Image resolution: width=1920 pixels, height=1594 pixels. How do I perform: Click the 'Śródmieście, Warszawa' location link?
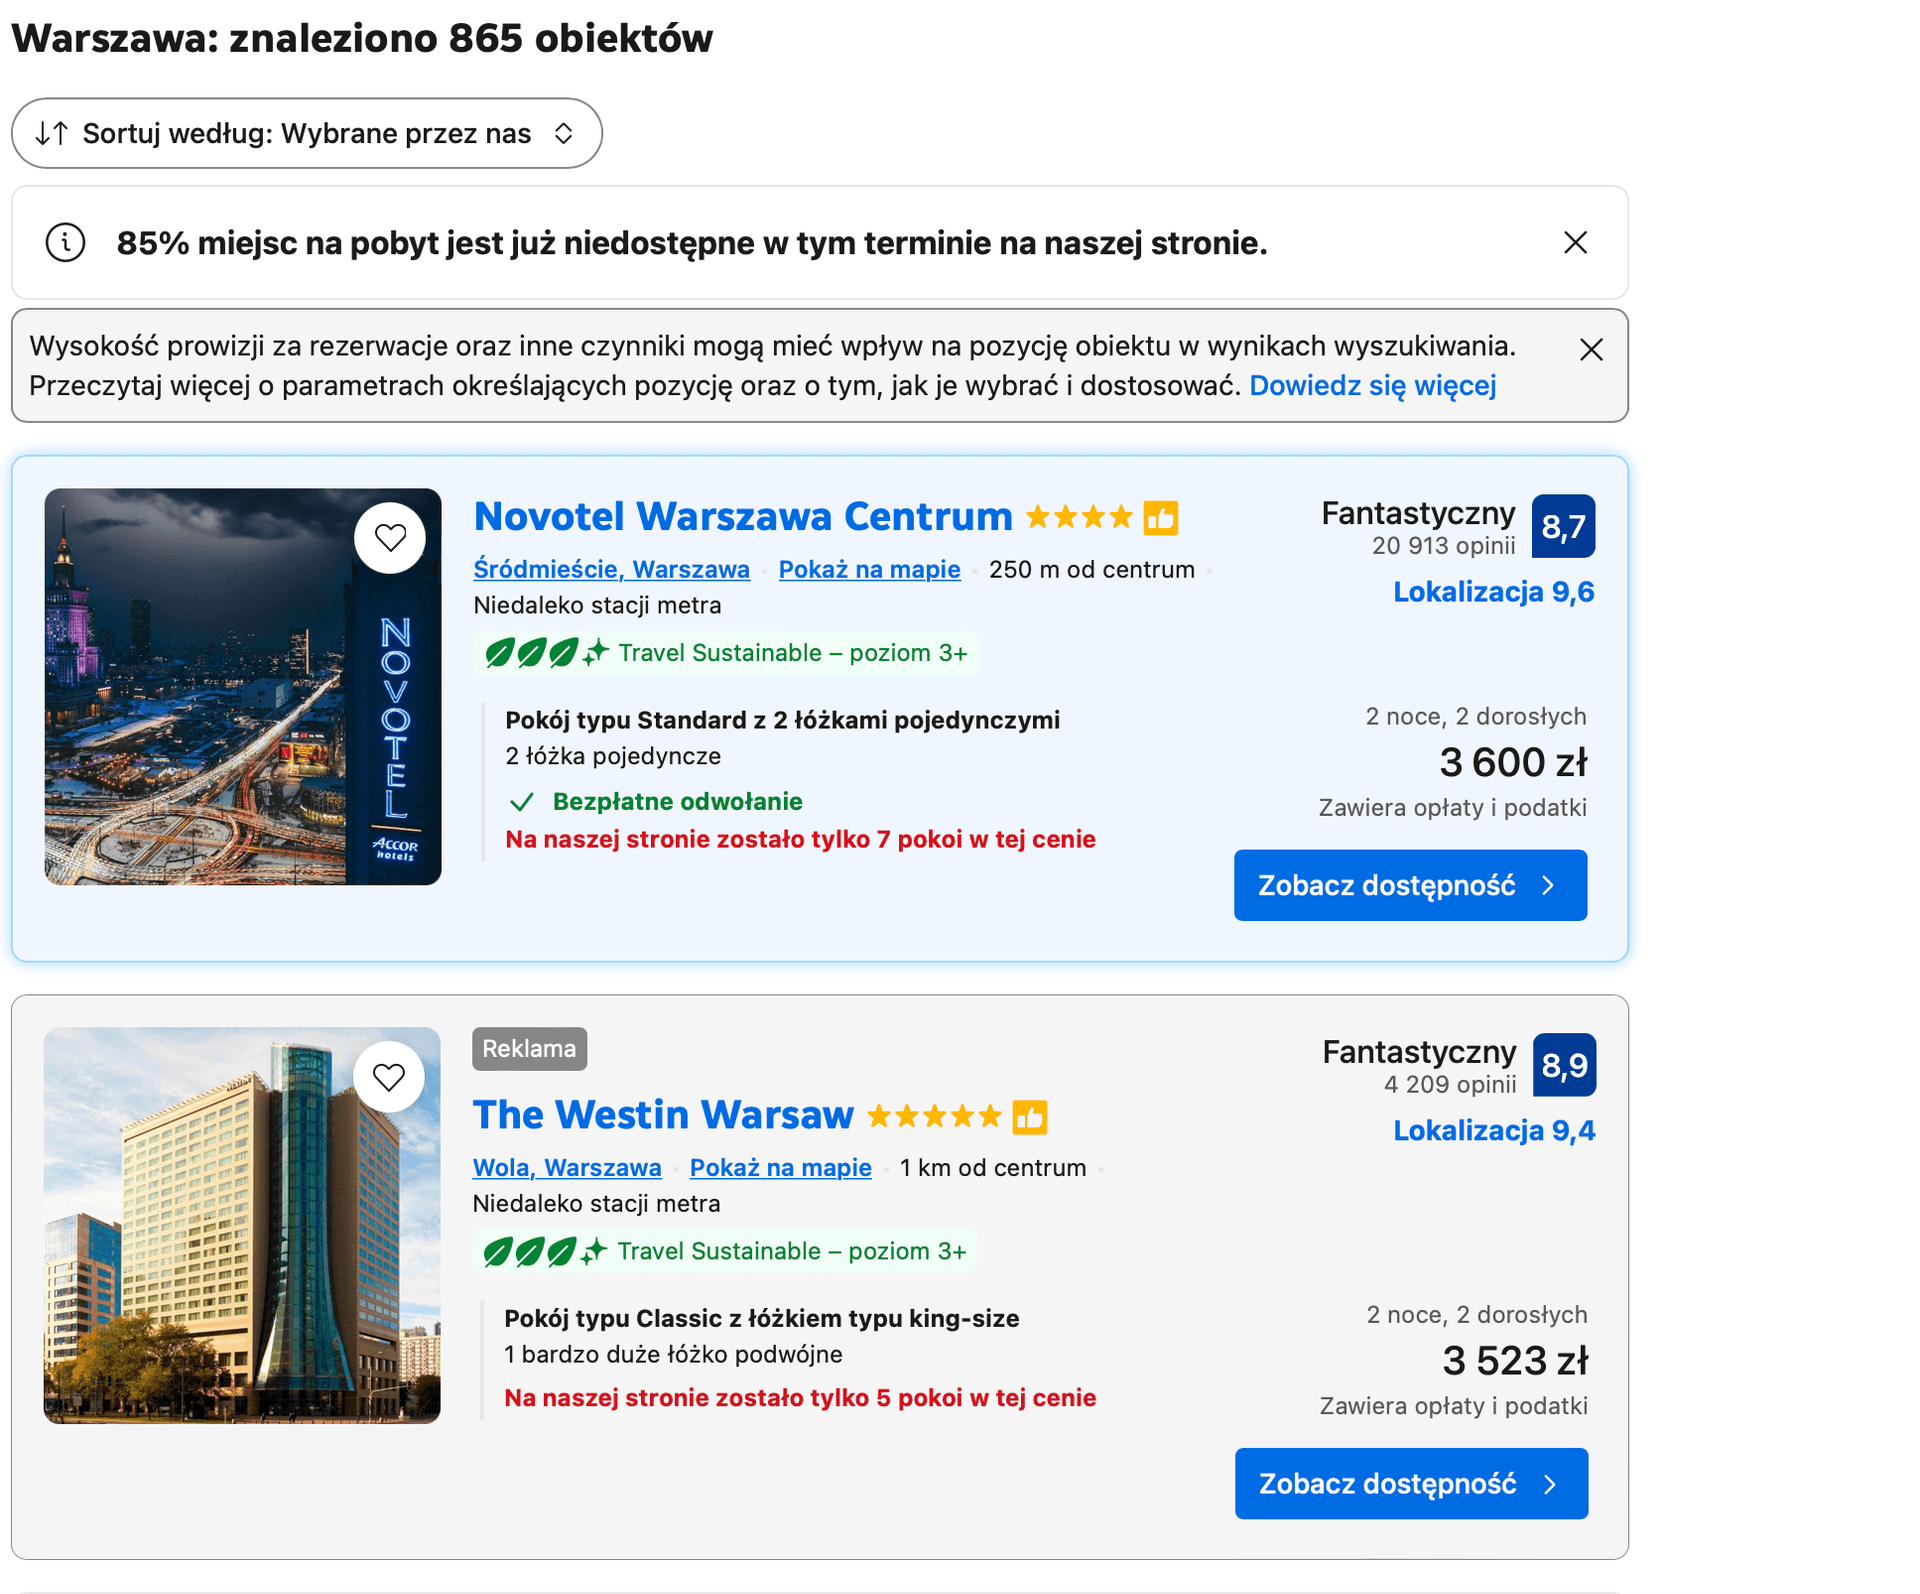(x=611, y=570)
